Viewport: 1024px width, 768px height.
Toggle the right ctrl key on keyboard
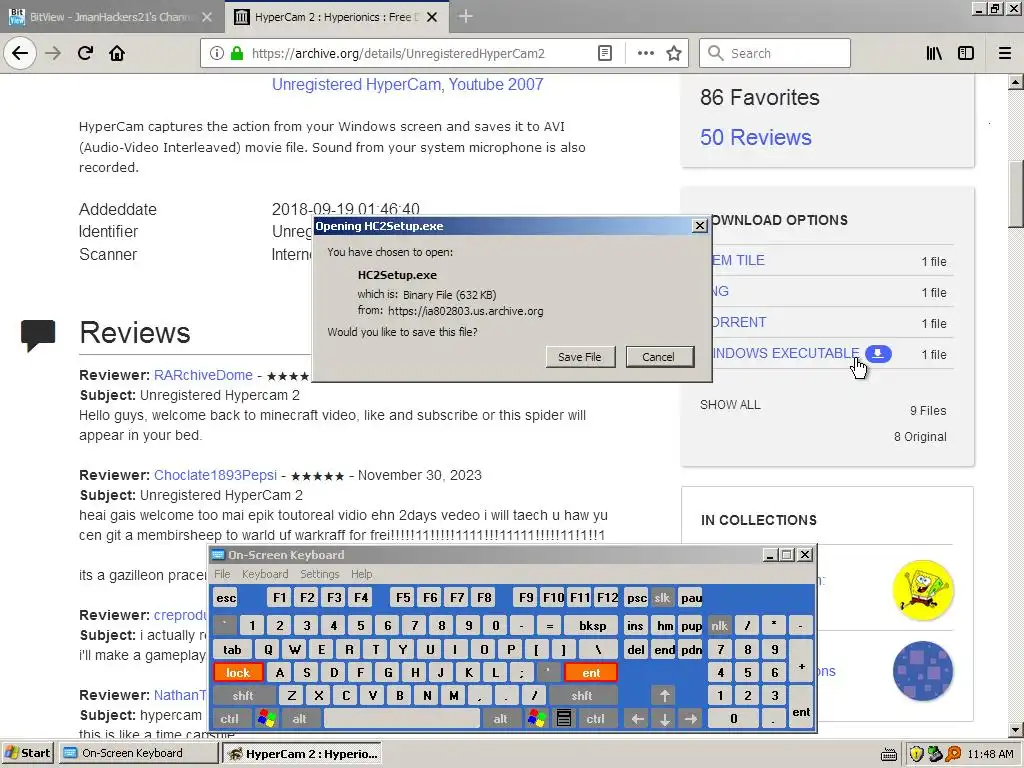(x=596, y=718)
